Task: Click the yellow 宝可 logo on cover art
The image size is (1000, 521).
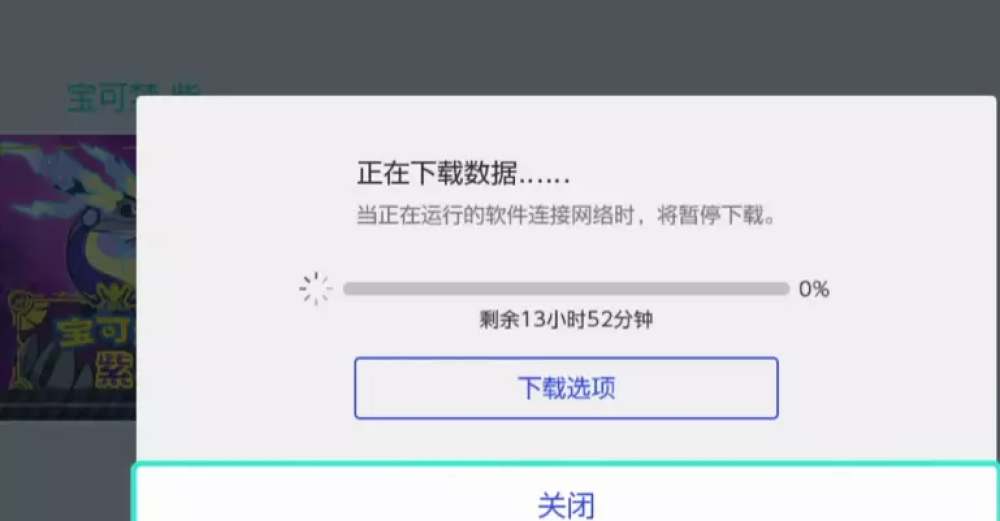Action: [96, 332]
